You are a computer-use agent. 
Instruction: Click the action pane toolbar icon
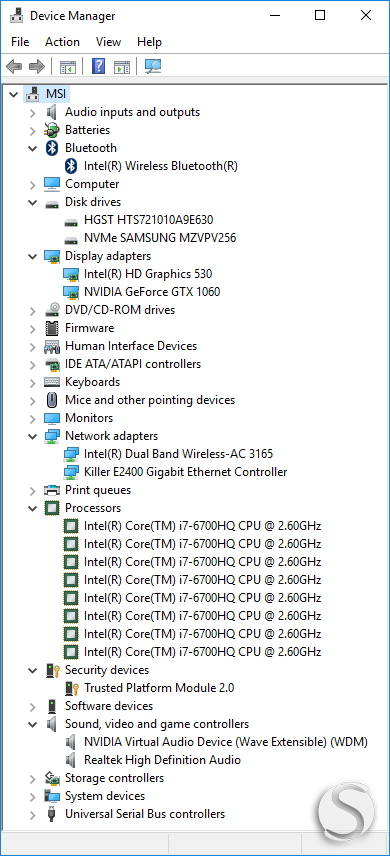pos(122,67)
